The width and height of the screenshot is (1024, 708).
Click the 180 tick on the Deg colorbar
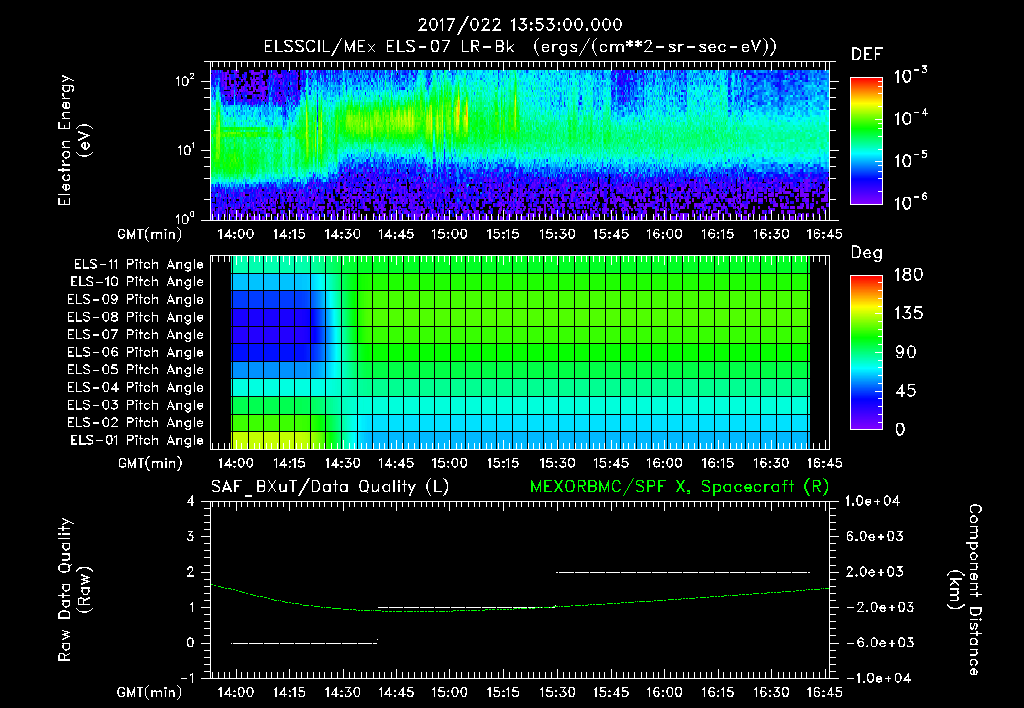(x=908, y=275)
